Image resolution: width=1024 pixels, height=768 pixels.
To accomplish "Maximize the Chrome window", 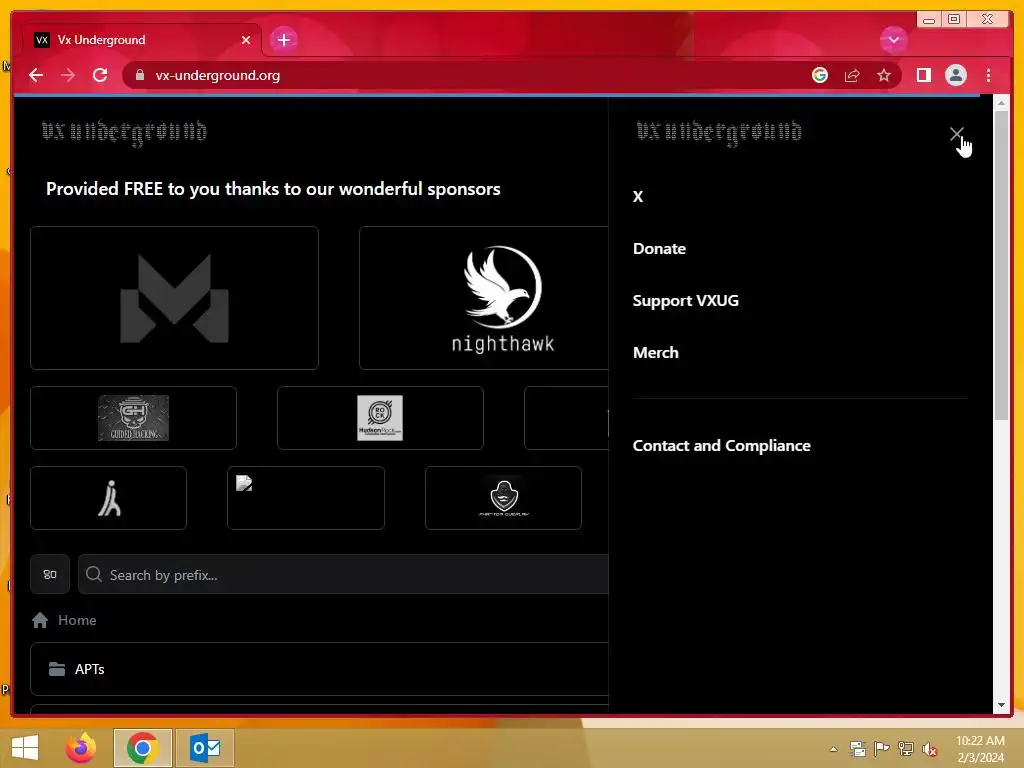I will pos(954,19).
